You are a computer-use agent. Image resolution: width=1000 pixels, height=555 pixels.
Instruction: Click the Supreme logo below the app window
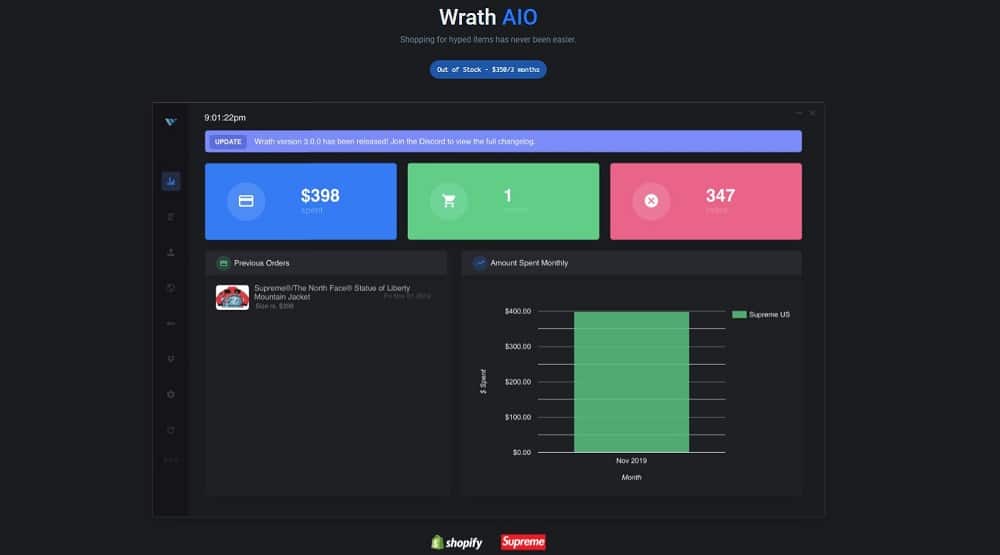coord(523,542)
